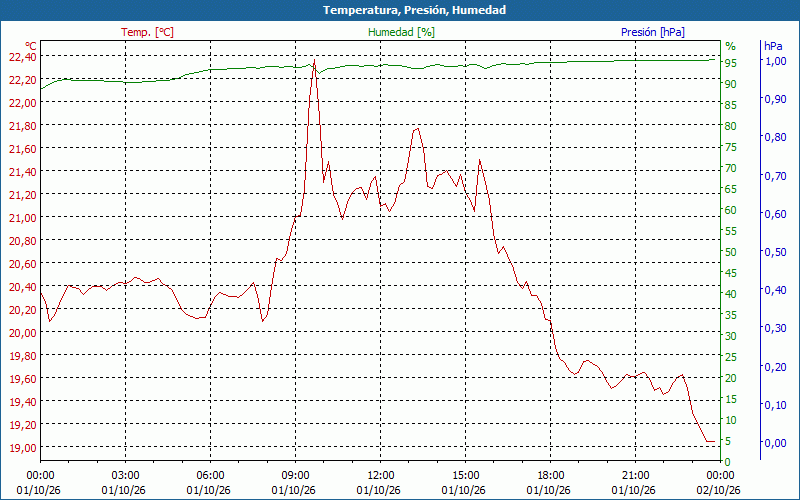Click the 'Presión [hPa]' legend label
Screen dimensions: 800x500
click(x=653, y=32)
